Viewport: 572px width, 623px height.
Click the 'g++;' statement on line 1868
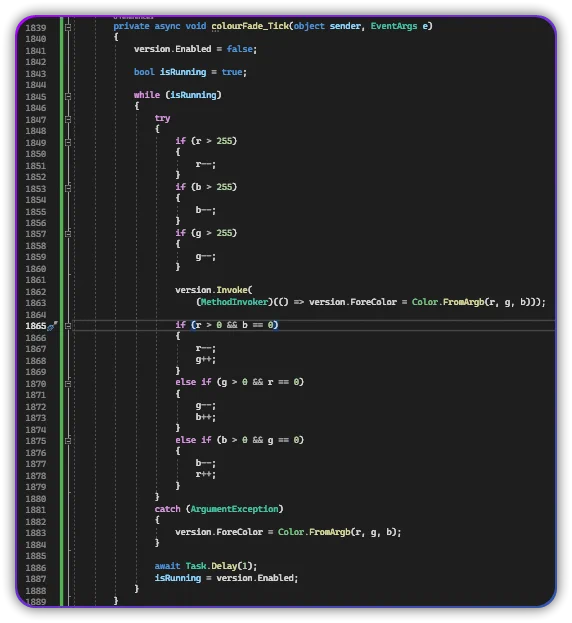pyautogui.click(x=205, y=360)
